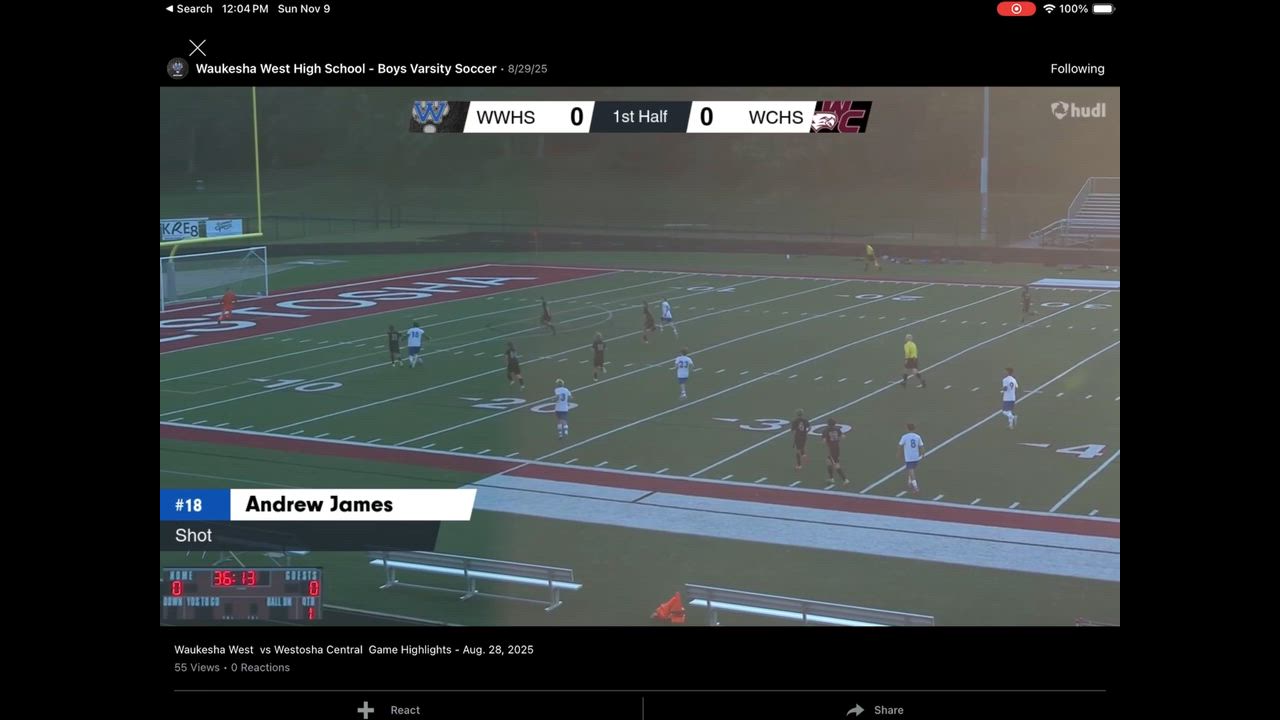Tap the Wi-Fi status icon
This screenshot has width=1280, height=720.
pyautogui.click(x=1049, y=9)
